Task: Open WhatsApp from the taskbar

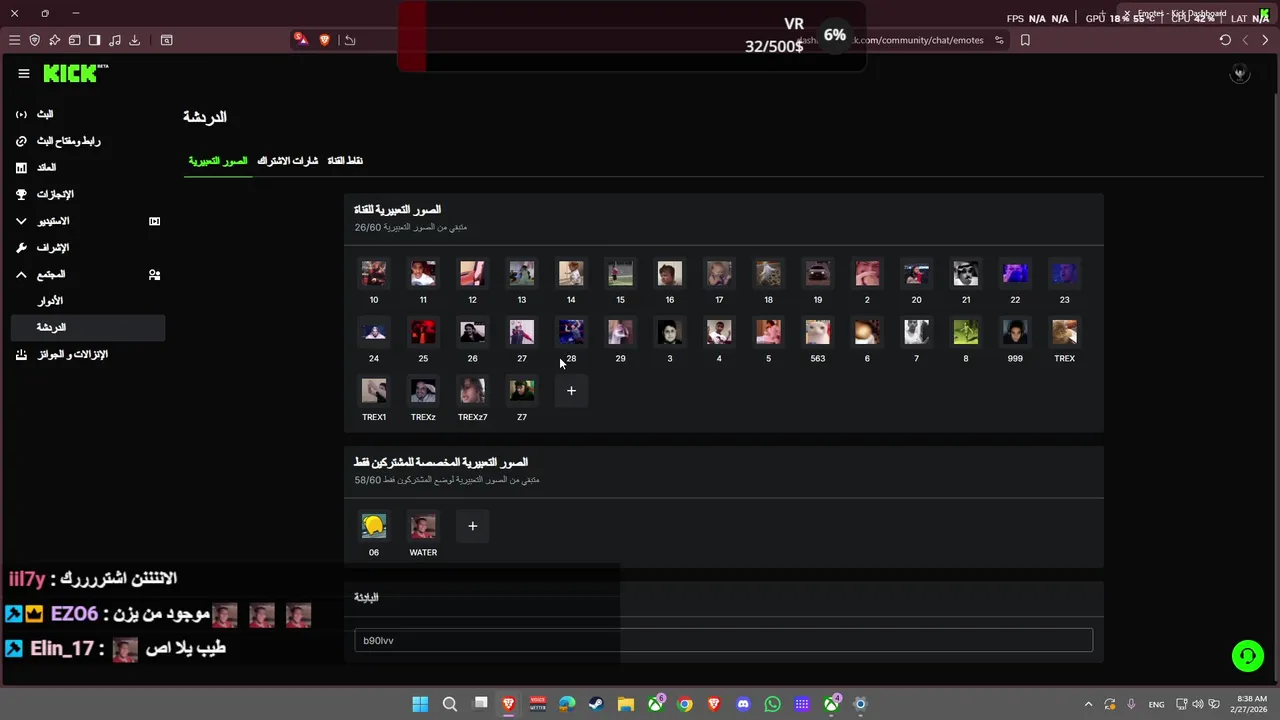Action: [772, 704]
